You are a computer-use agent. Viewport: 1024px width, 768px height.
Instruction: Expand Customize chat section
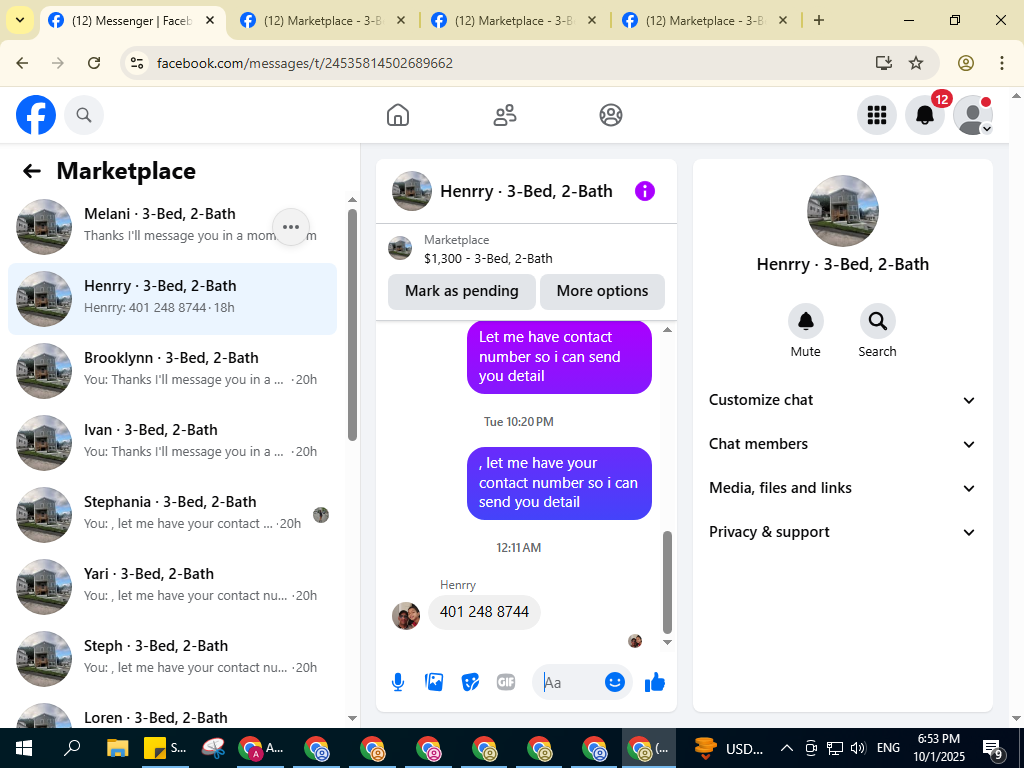pos(842,400)
